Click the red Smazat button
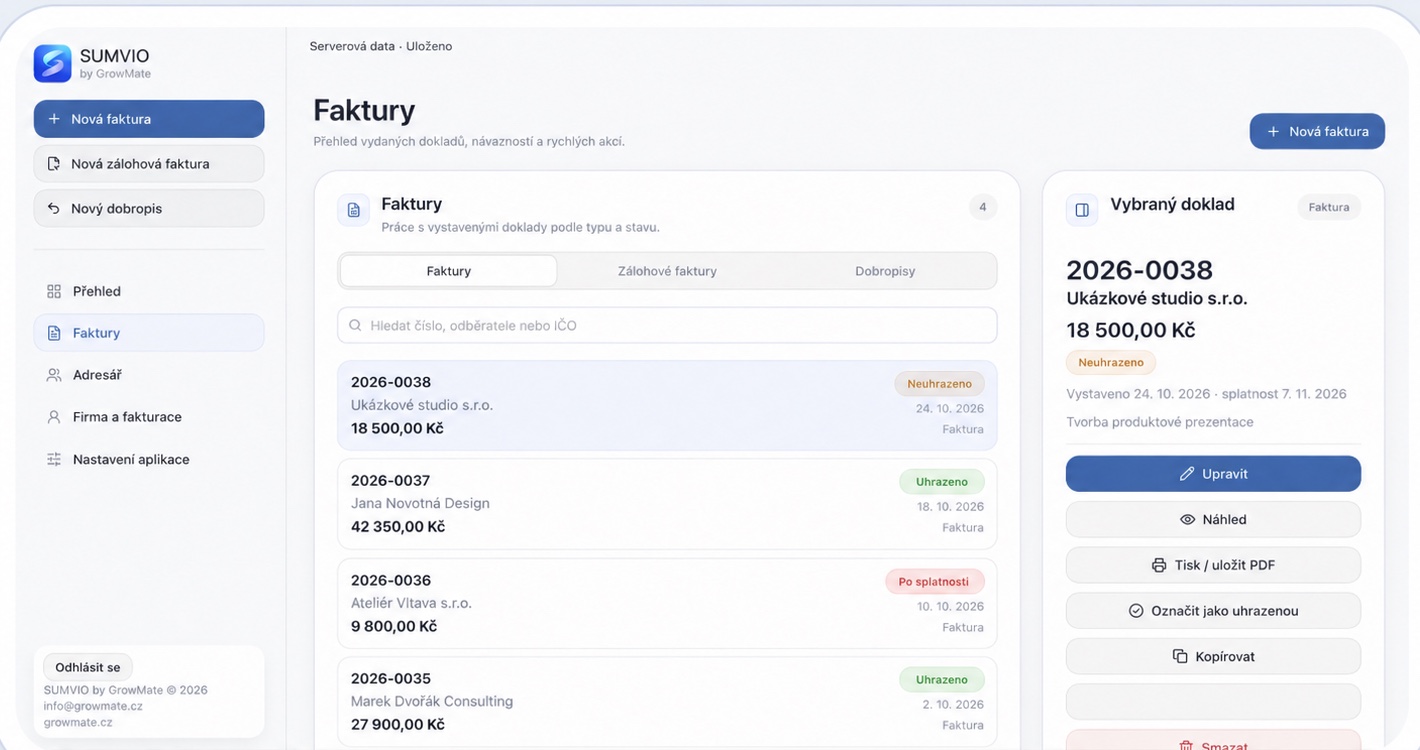This screenshot has height=750, width=1420. click(1213, 740)
